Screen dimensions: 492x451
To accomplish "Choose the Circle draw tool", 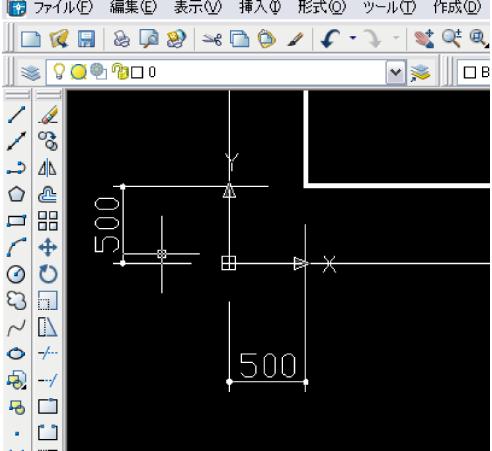I will click(16, 274).
